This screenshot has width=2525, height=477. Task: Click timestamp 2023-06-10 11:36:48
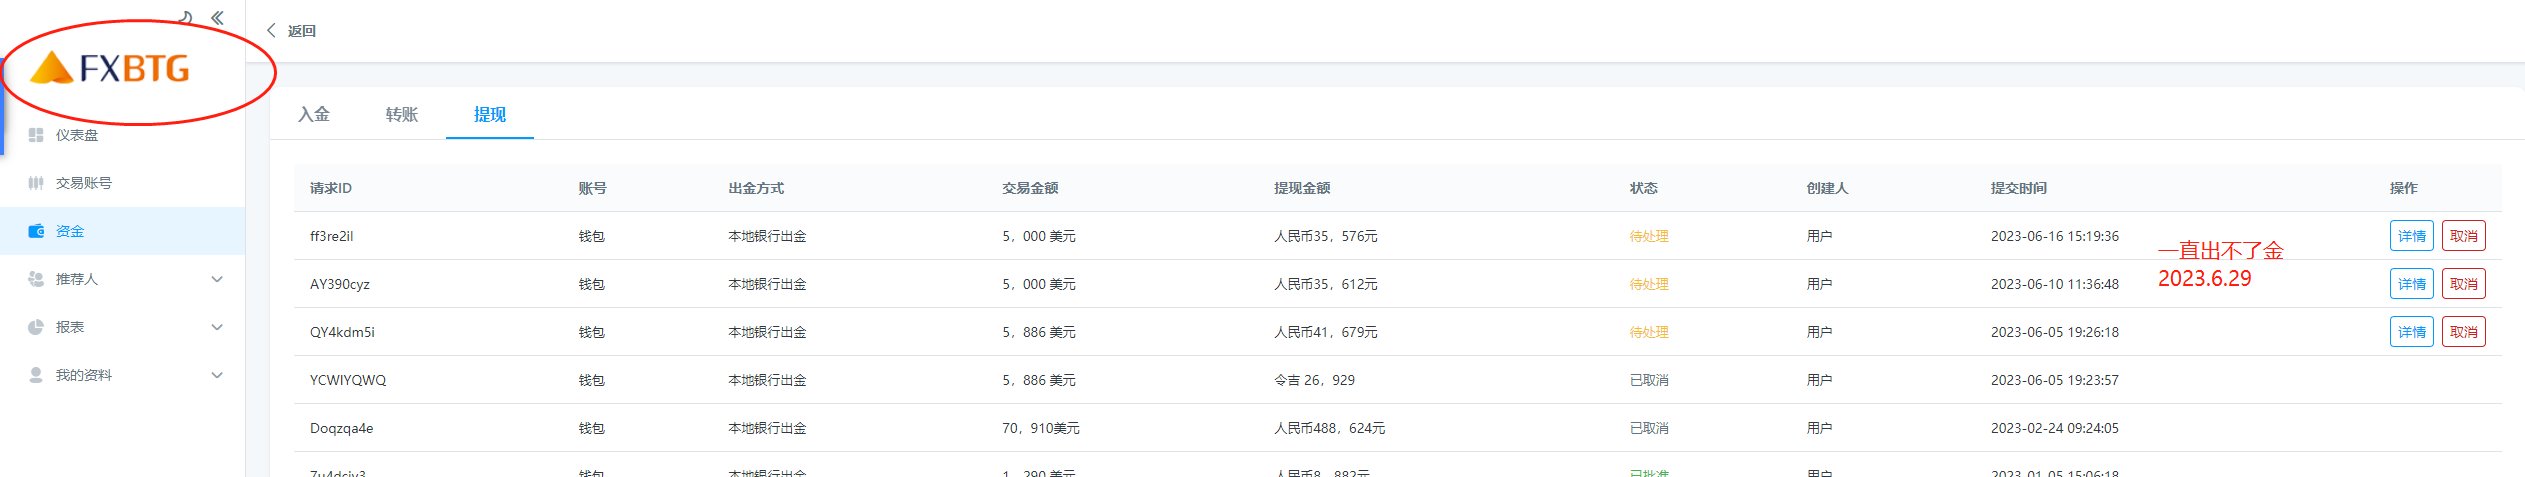(x=2055, y=284)
